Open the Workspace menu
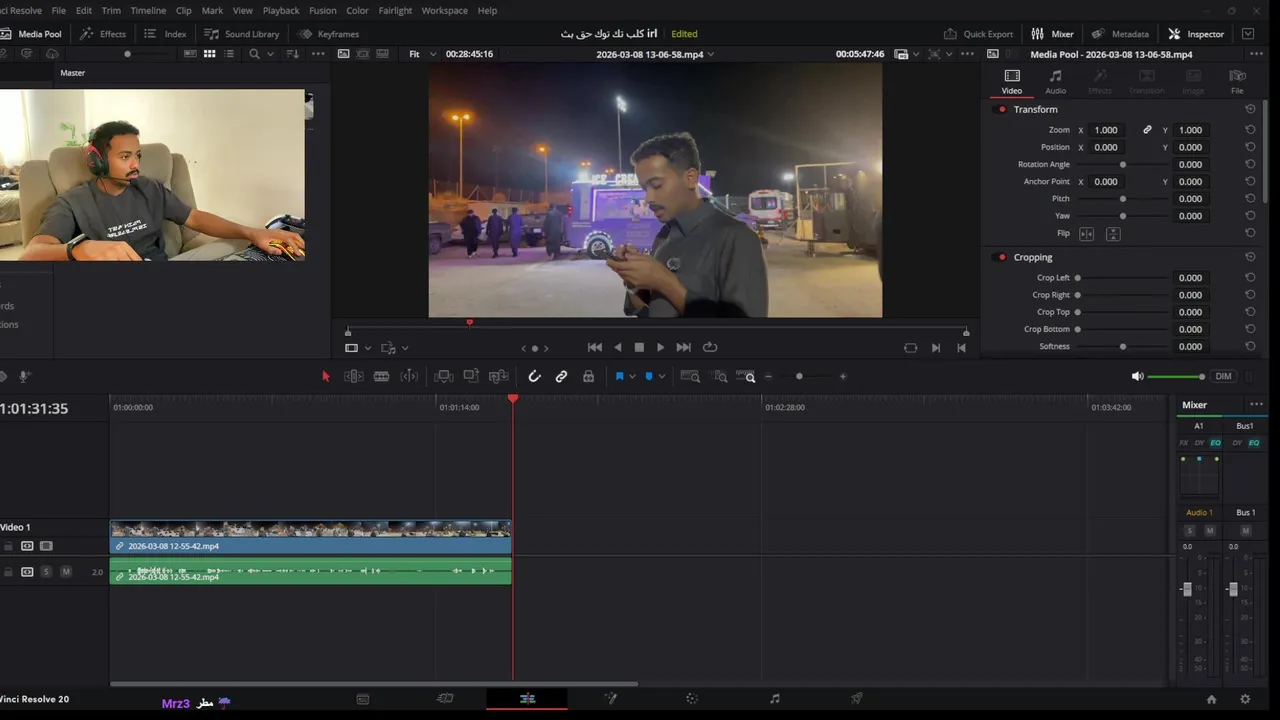The image size is (1280, 720). click(444, 10)
